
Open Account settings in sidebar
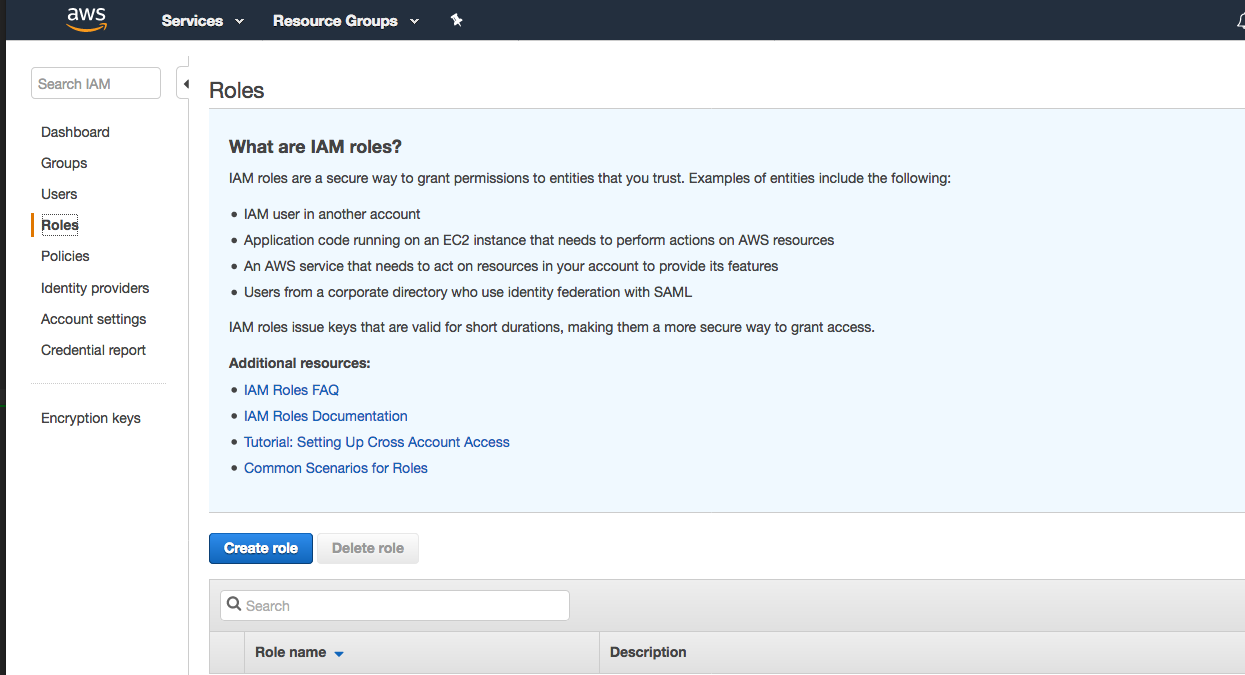(93, 319)
